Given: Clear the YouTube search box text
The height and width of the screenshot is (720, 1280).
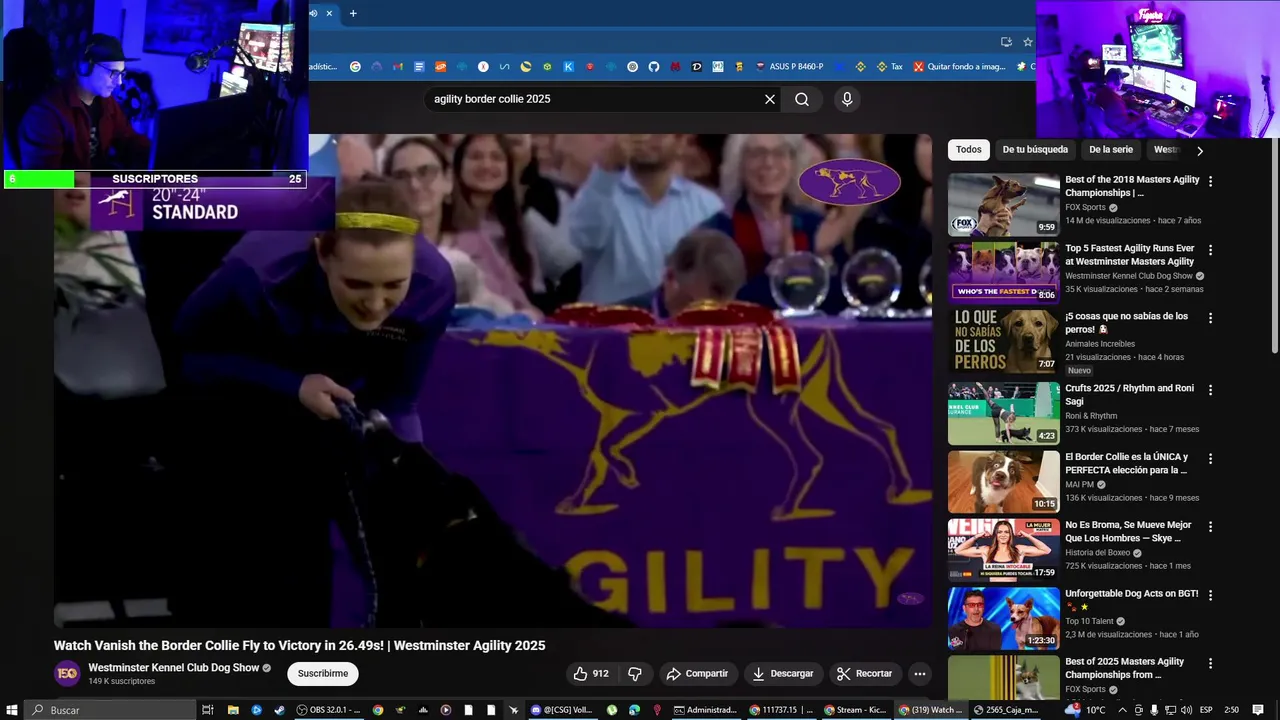Looking at the screenshot, I should tap(770, 99).
